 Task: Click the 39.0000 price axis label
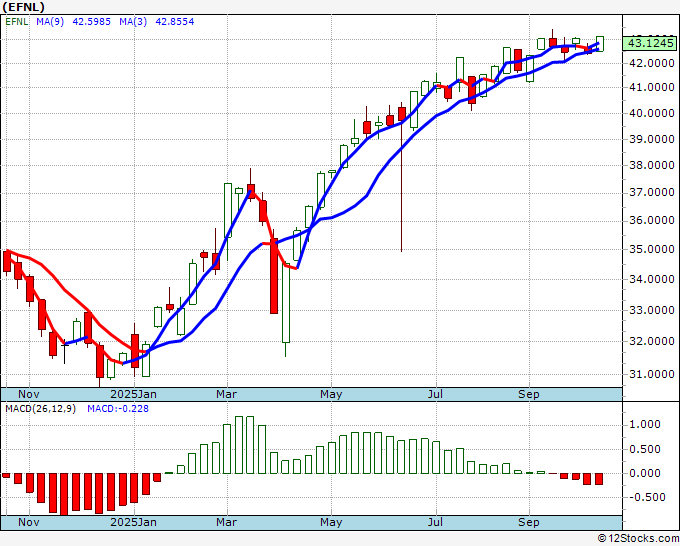click(x=652, y=139)
